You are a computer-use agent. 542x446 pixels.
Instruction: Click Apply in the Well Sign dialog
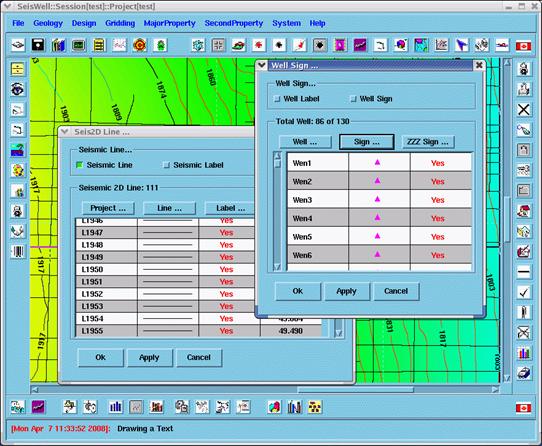[x=347, y=291]
